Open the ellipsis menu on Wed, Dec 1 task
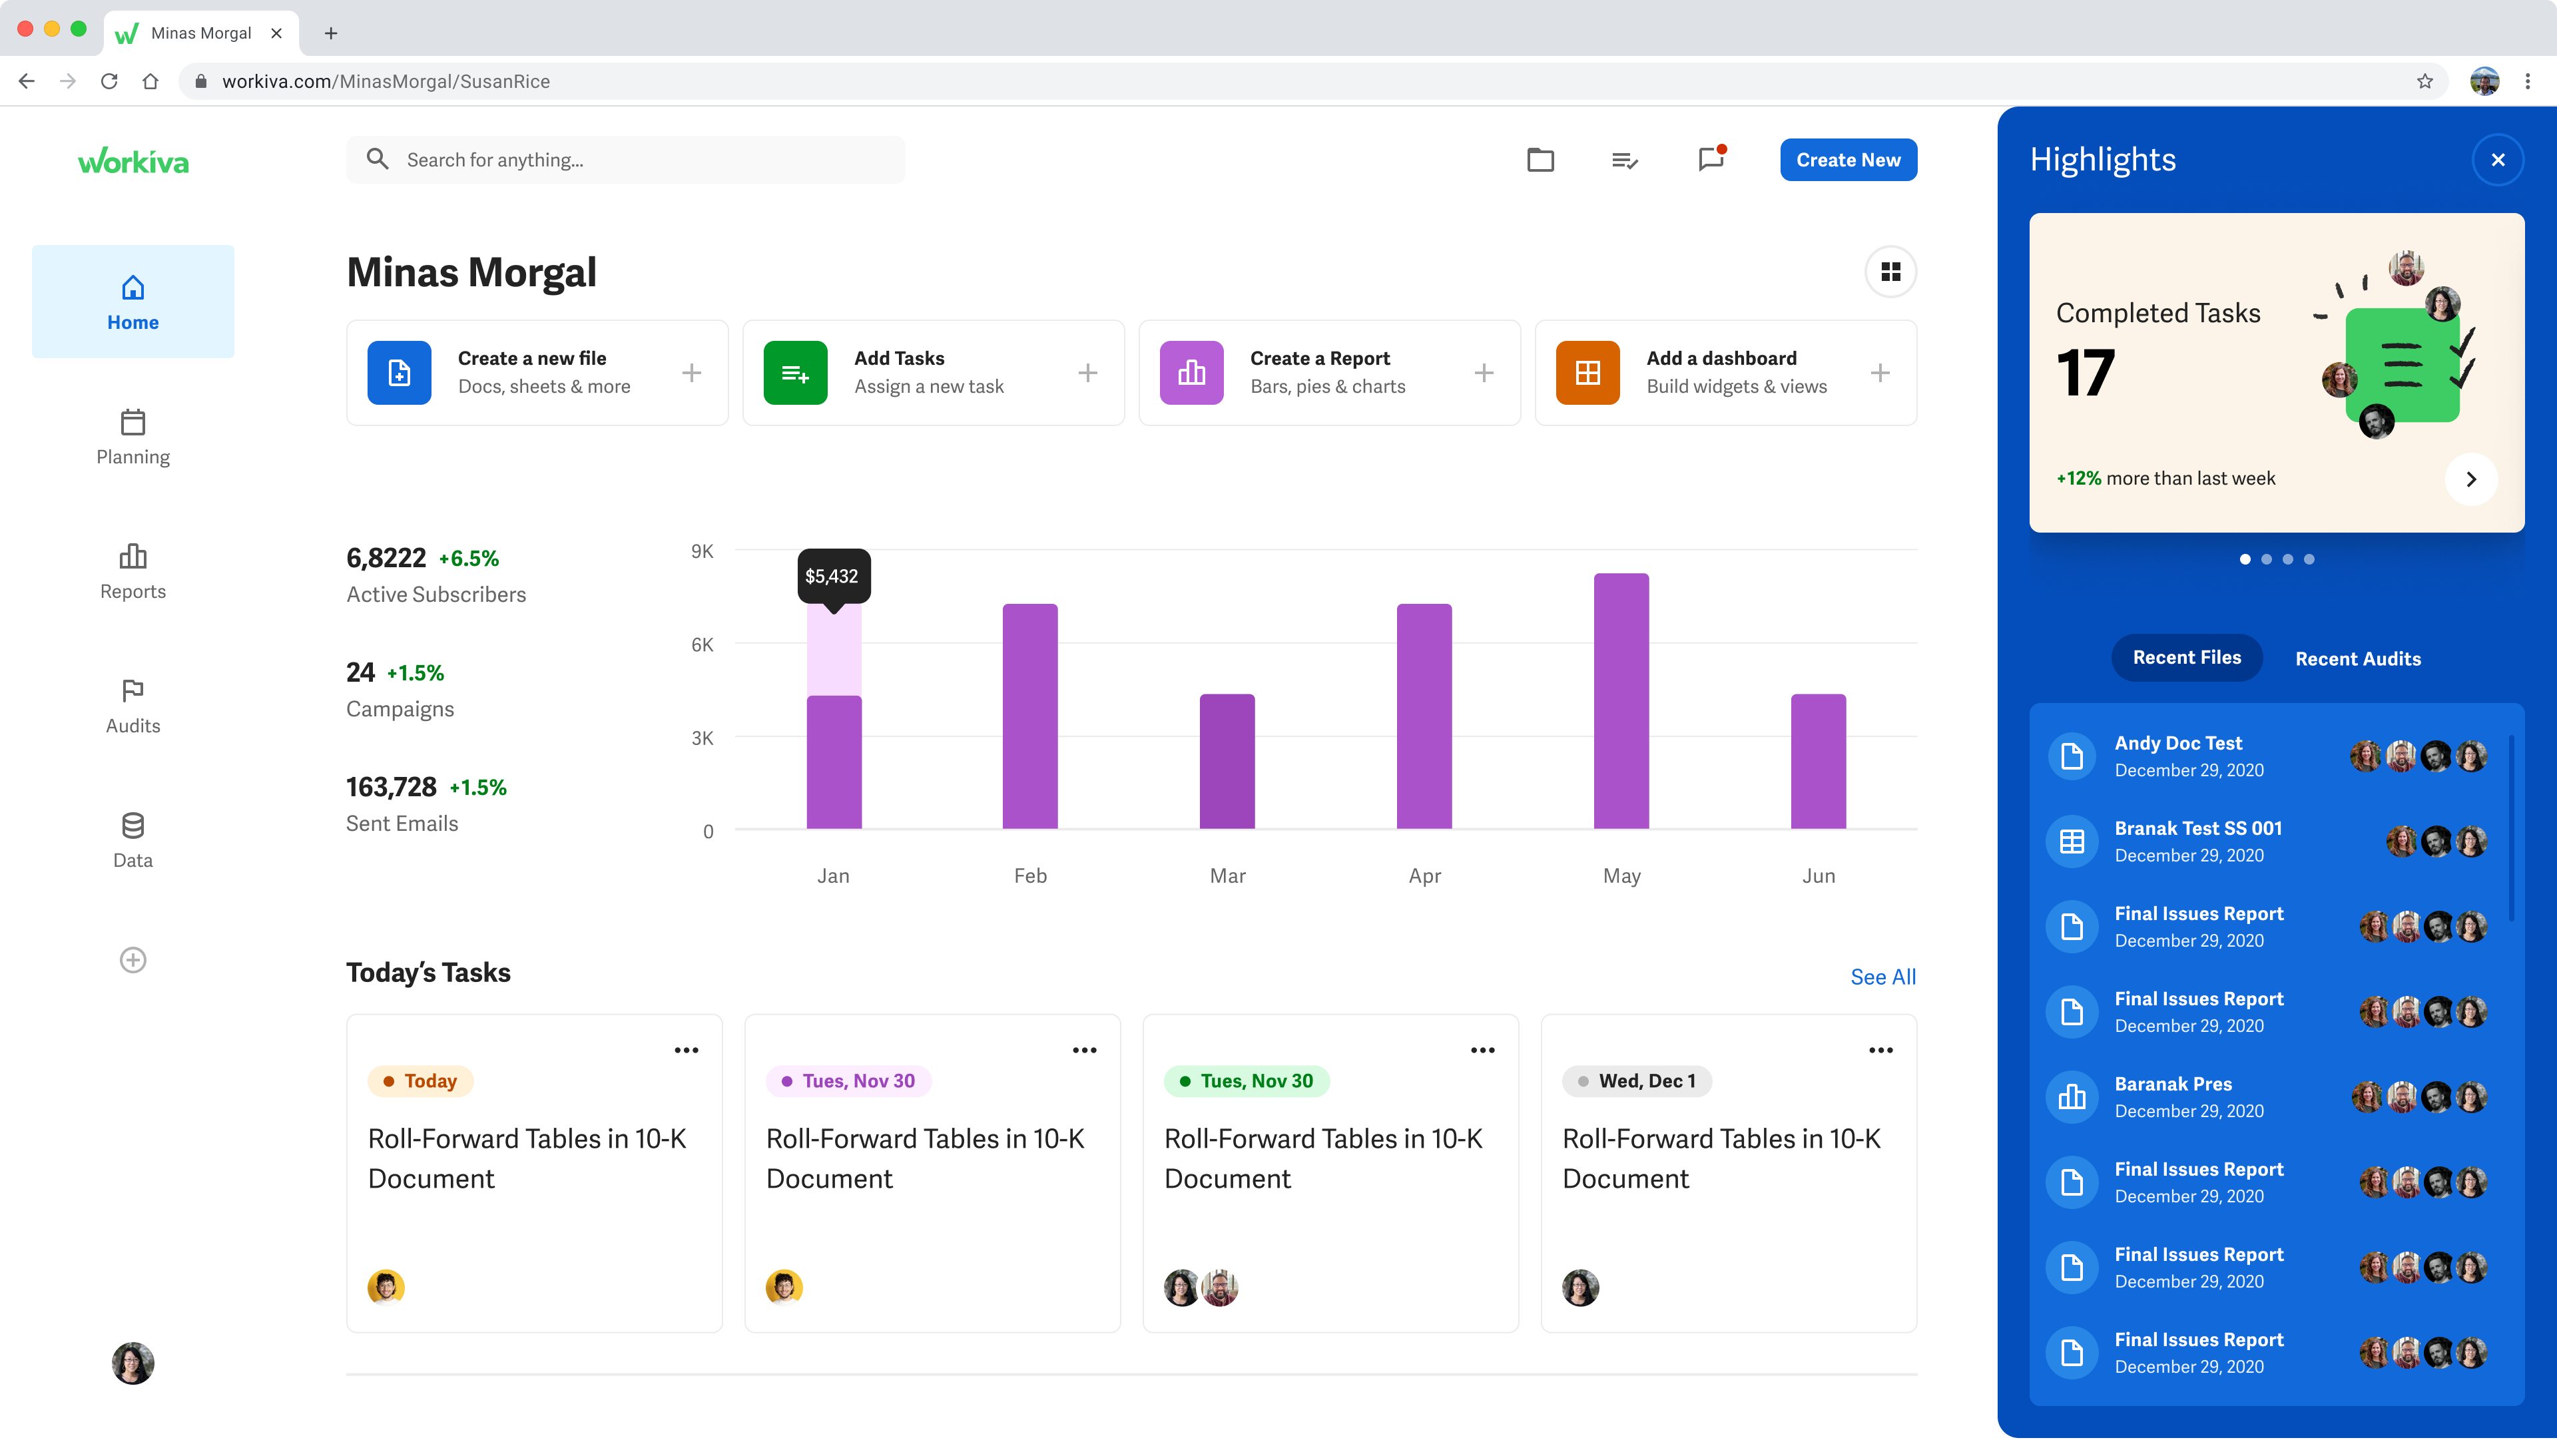Image resolution: width=2557 pixels, height=1456 pixels. tap(1879, 1049)
